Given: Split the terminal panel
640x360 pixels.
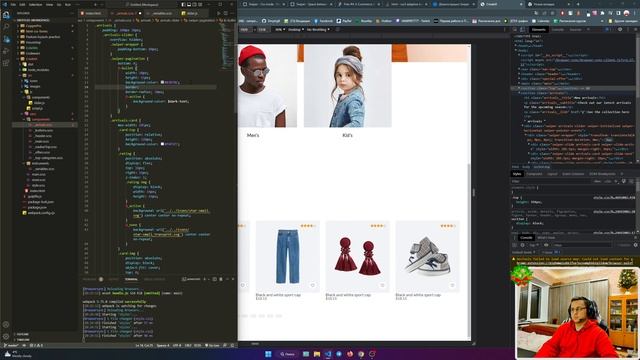Looking at the screenshot, I should 214,279.
